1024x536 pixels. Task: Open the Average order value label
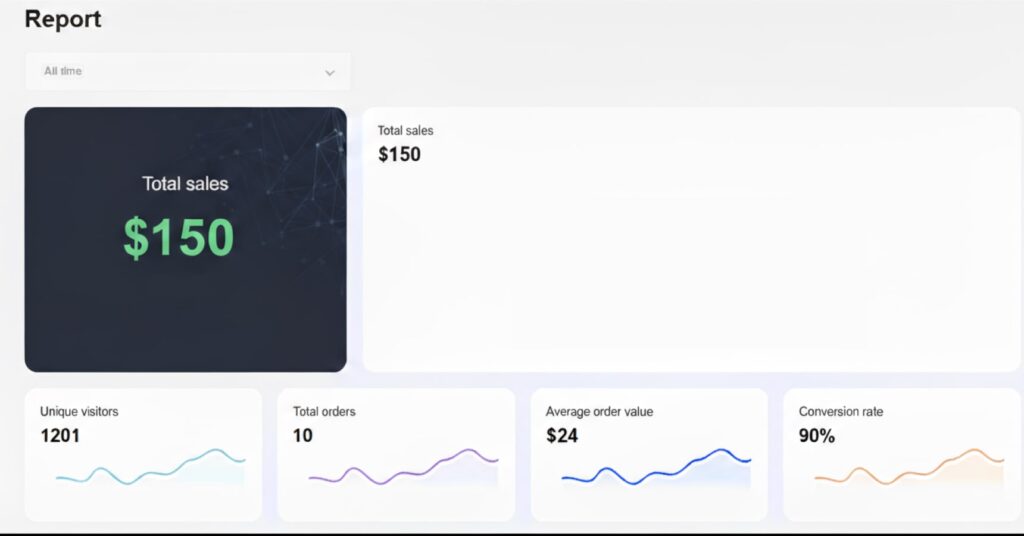point(600,412)
